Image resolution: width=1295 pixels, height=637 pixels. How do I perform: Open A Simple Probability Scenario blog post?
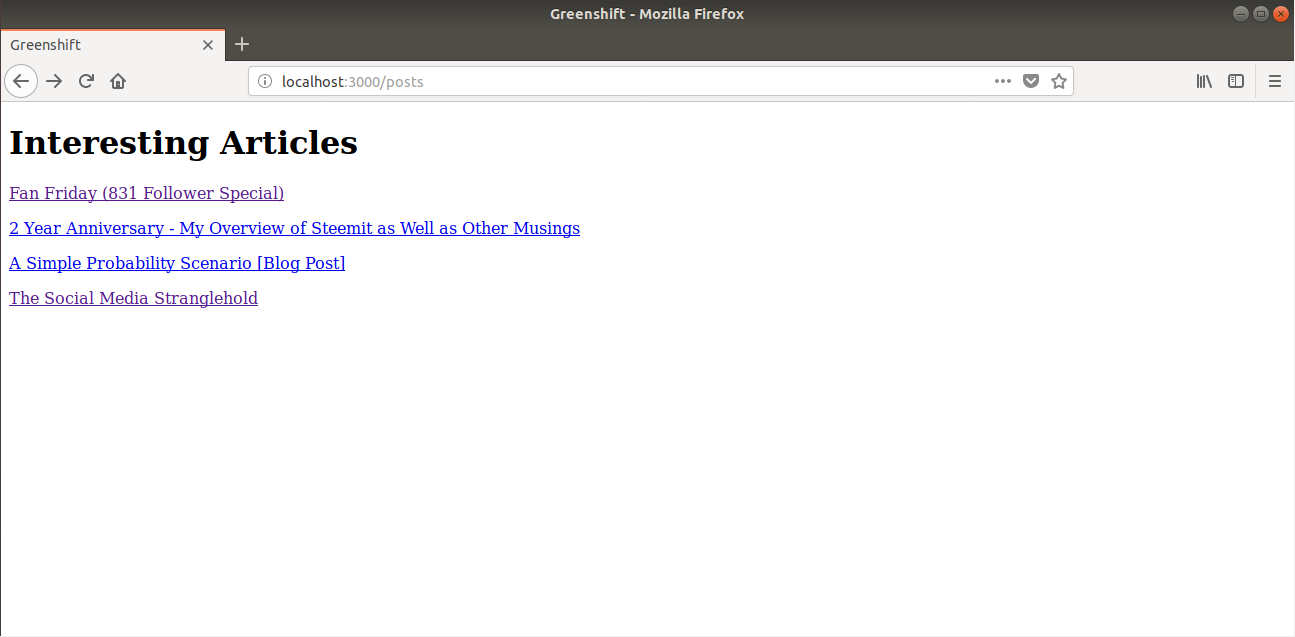177,263
